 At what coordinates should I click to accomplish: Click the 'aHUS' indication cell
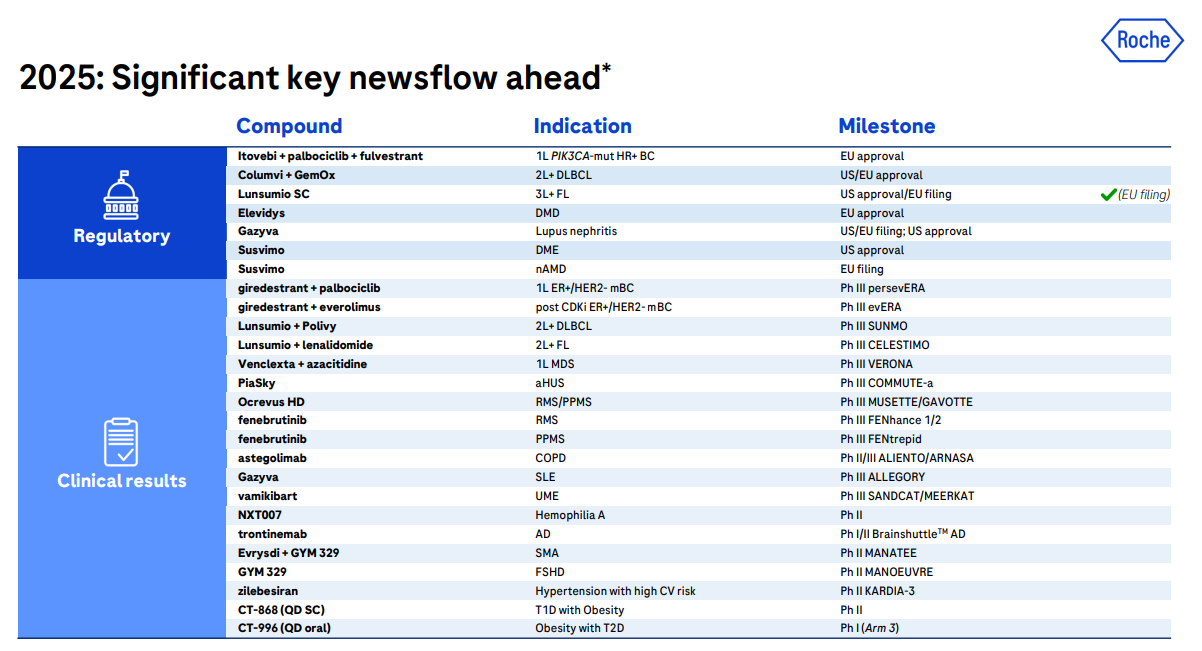point(551,383)
